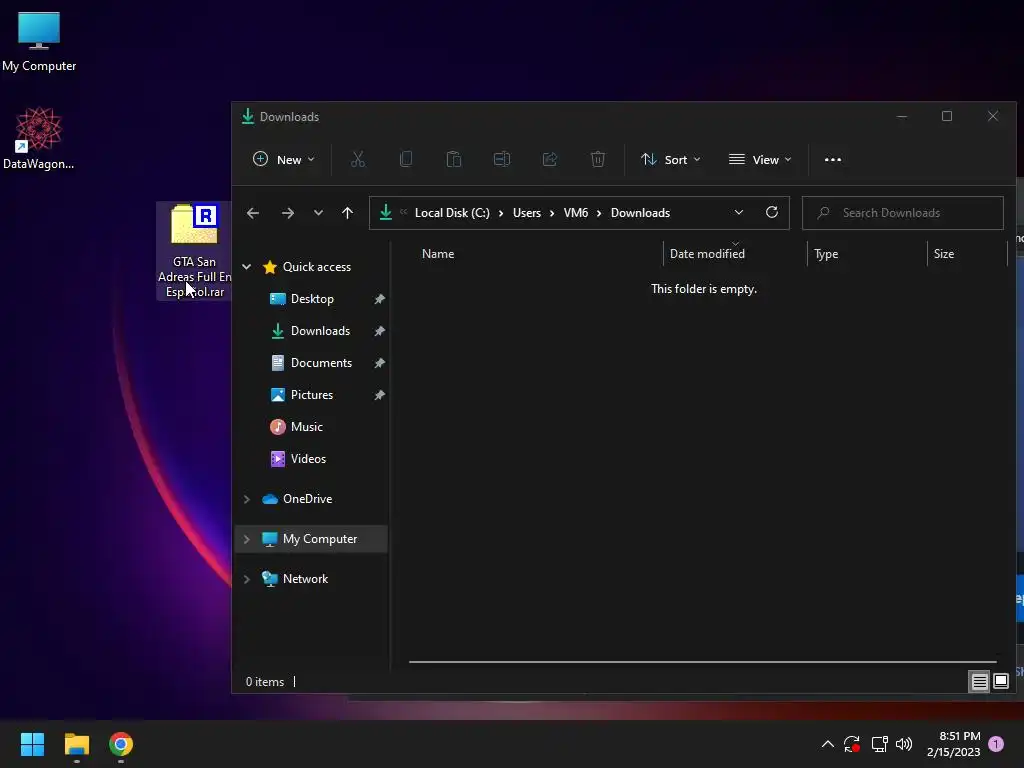Click the Cut scissors icon

point(358,159)
